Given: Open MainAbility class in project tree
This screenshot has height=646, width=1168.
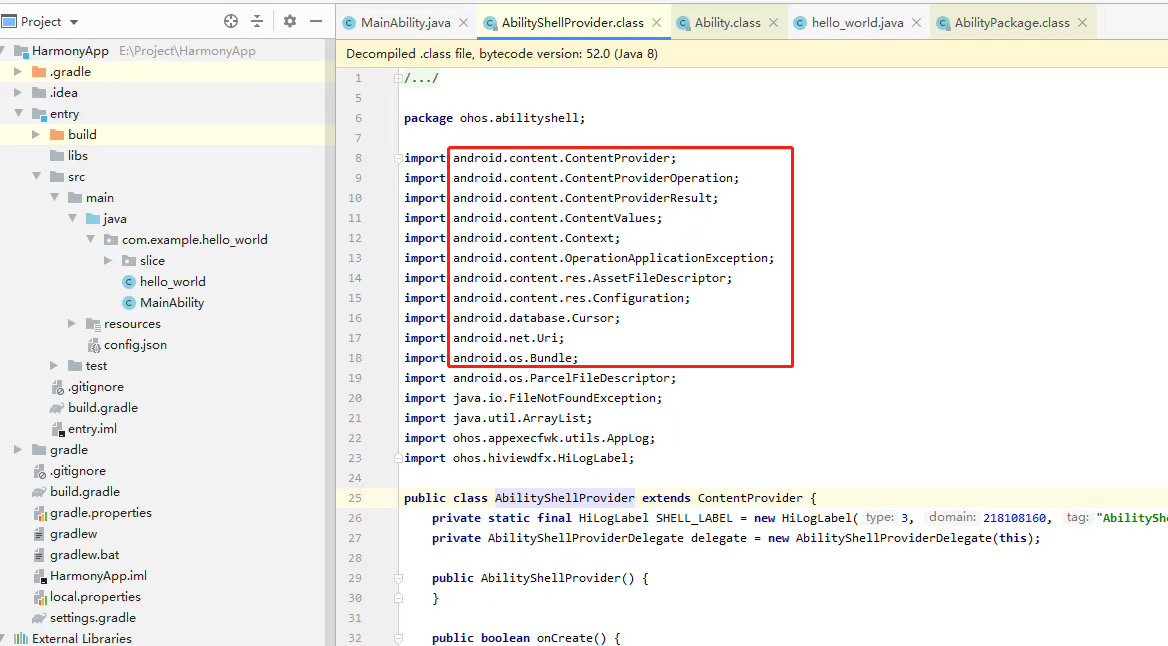Looking at the screenshot, I should click(172, 303).
